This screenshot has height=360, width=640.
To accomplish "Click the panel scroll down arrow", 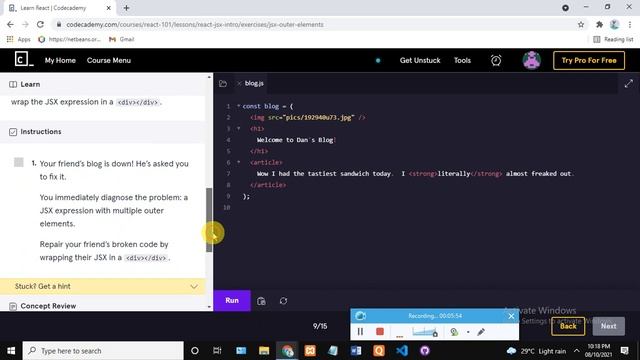I will click(x=209, y=307).
